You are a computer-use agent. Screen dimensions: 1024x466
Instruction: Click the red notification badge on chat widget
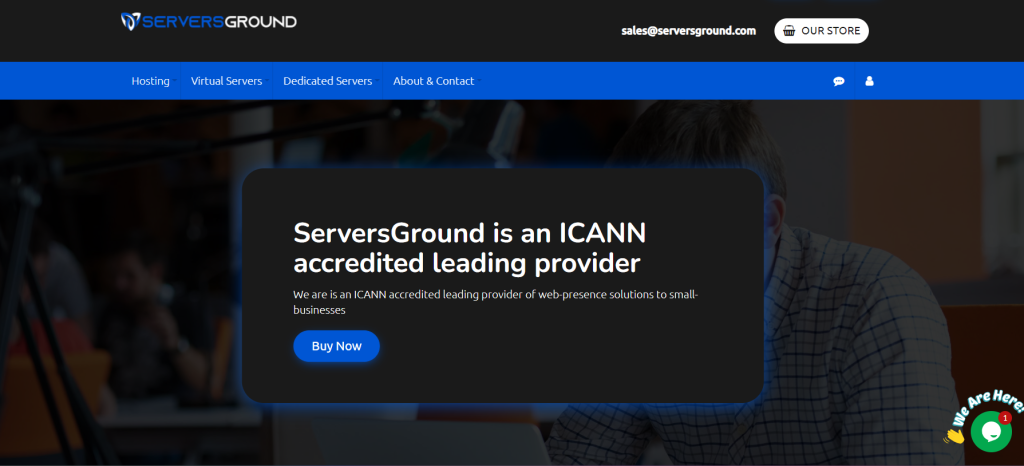(1004, 418)
